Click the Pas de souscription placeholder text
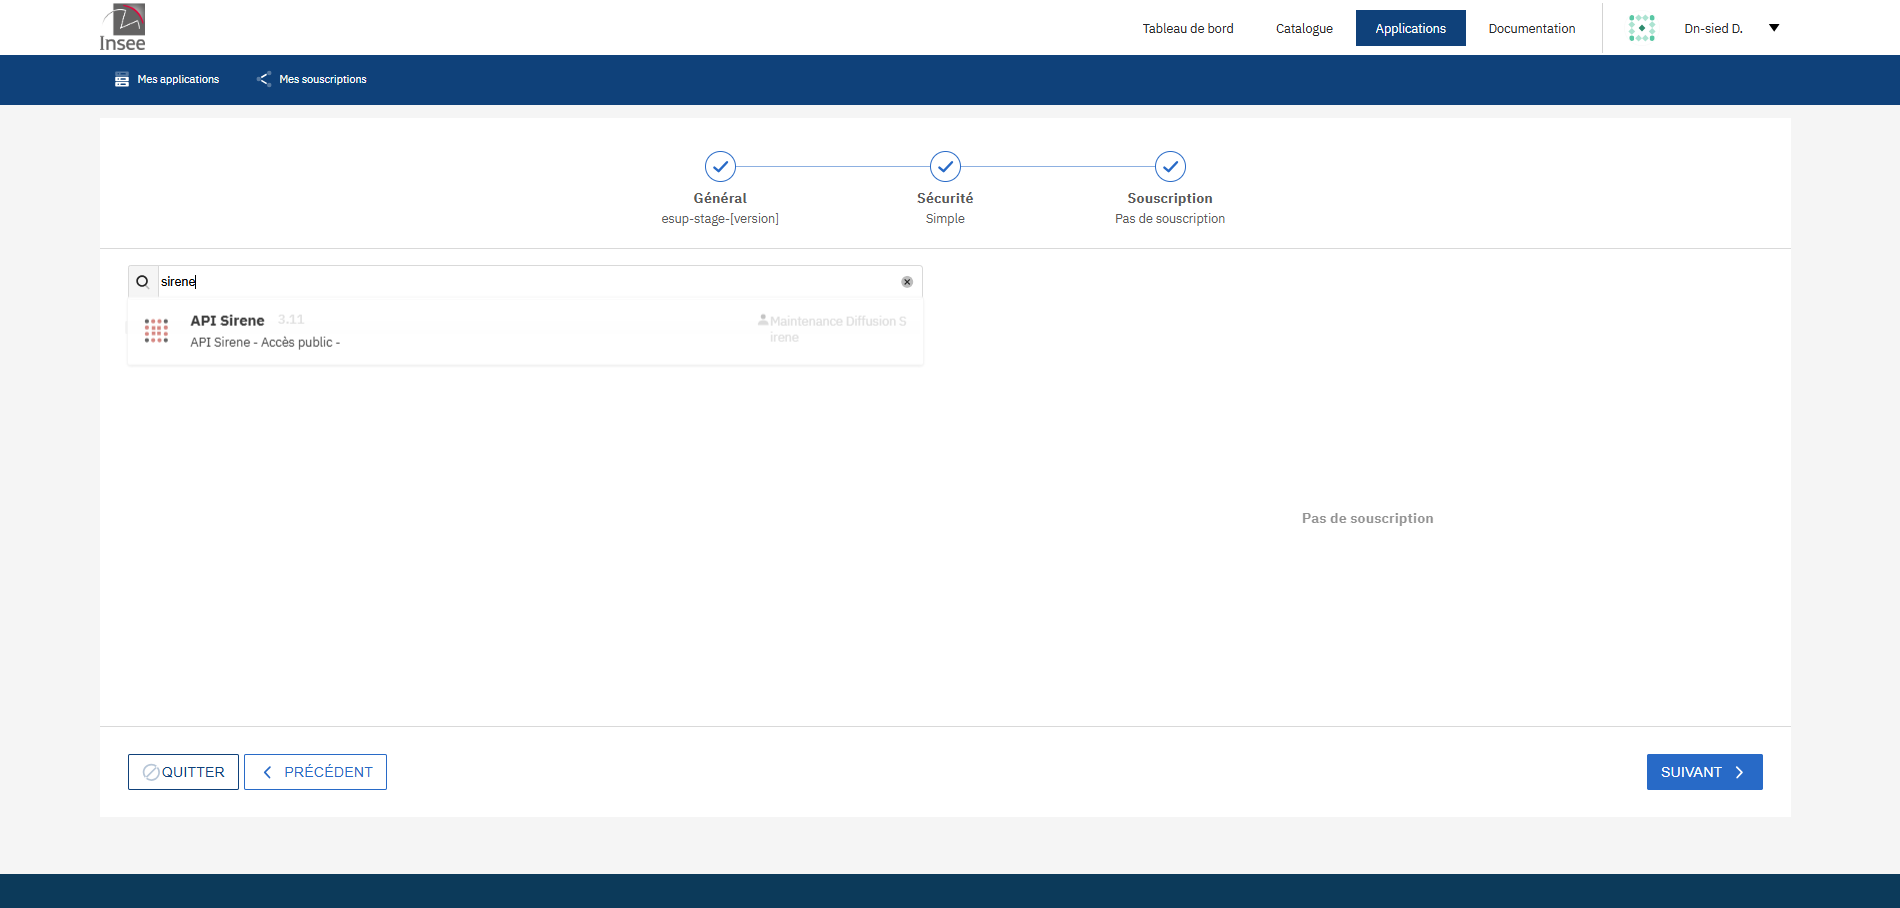Screen dimensions: 1900x908 [1367, 518]
